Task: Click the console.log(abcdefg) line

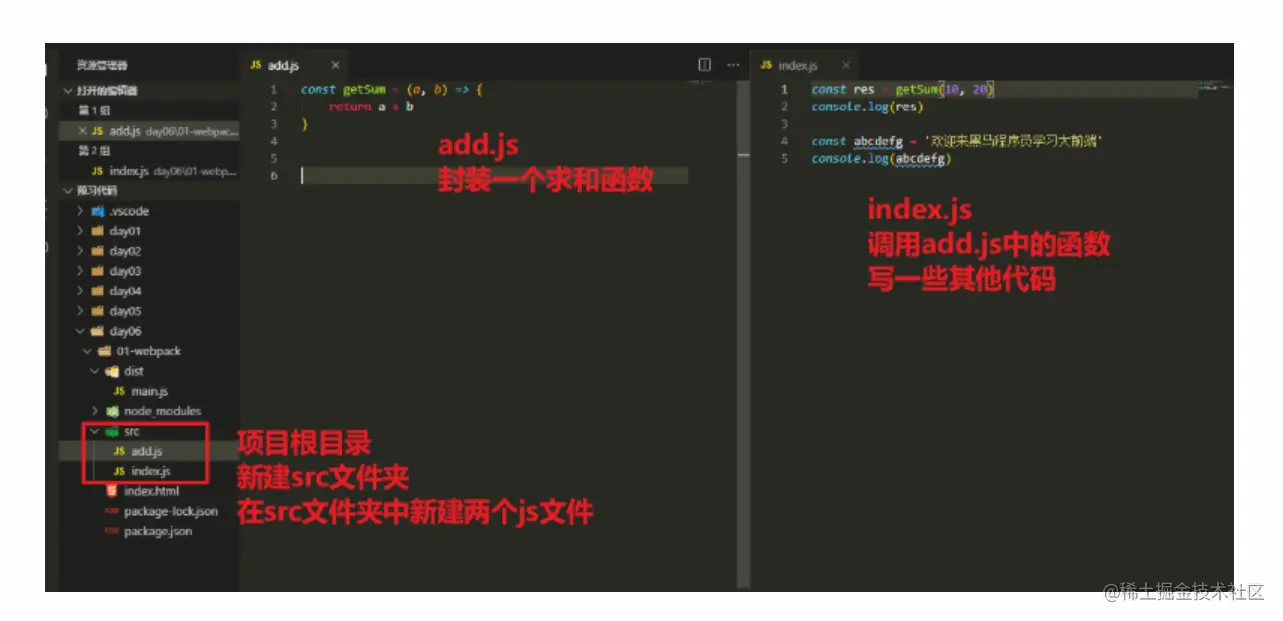Action: tap(881, 159)
